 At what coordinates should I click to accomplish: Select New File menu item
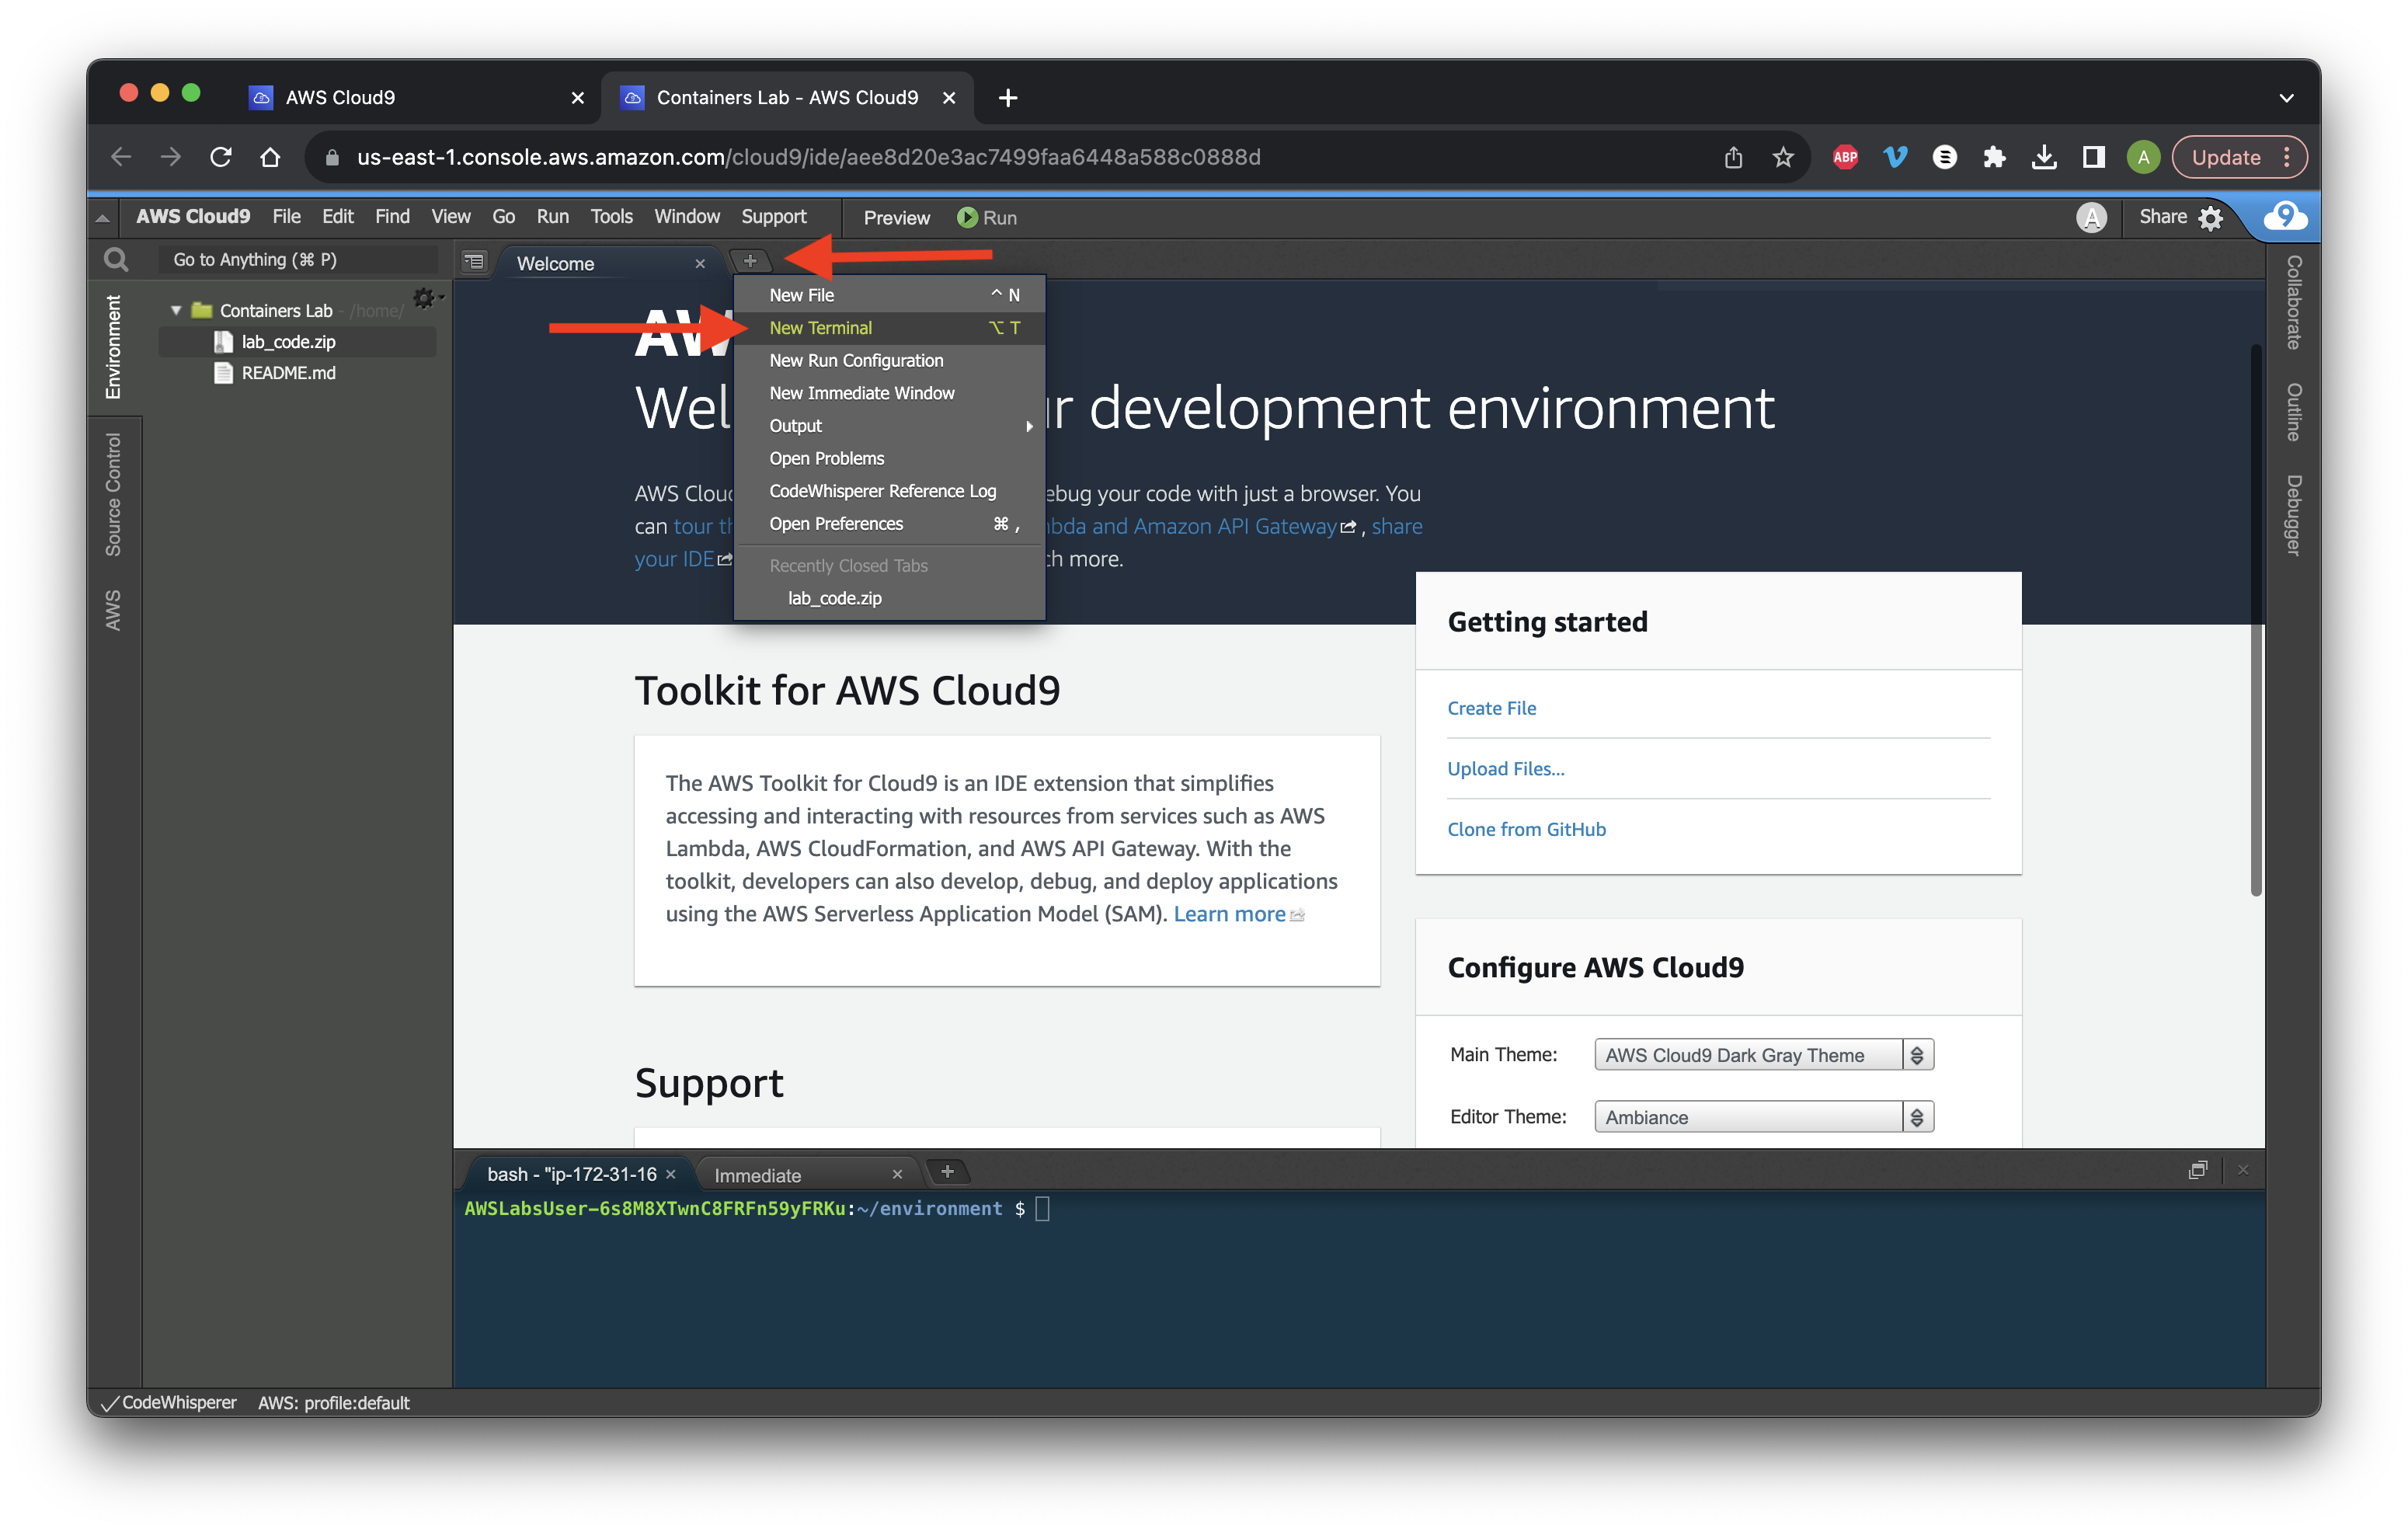[x=889, y=295]
